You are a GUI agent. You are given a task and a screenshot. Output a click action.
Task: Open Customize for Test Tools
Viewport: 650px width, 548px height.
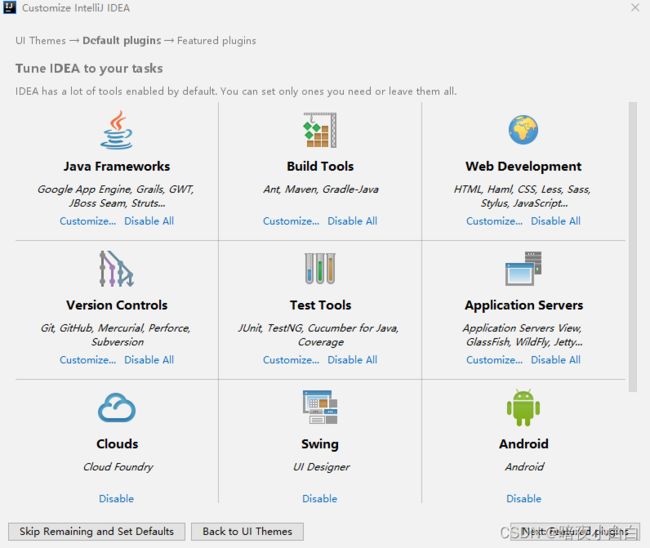(291, 360)
